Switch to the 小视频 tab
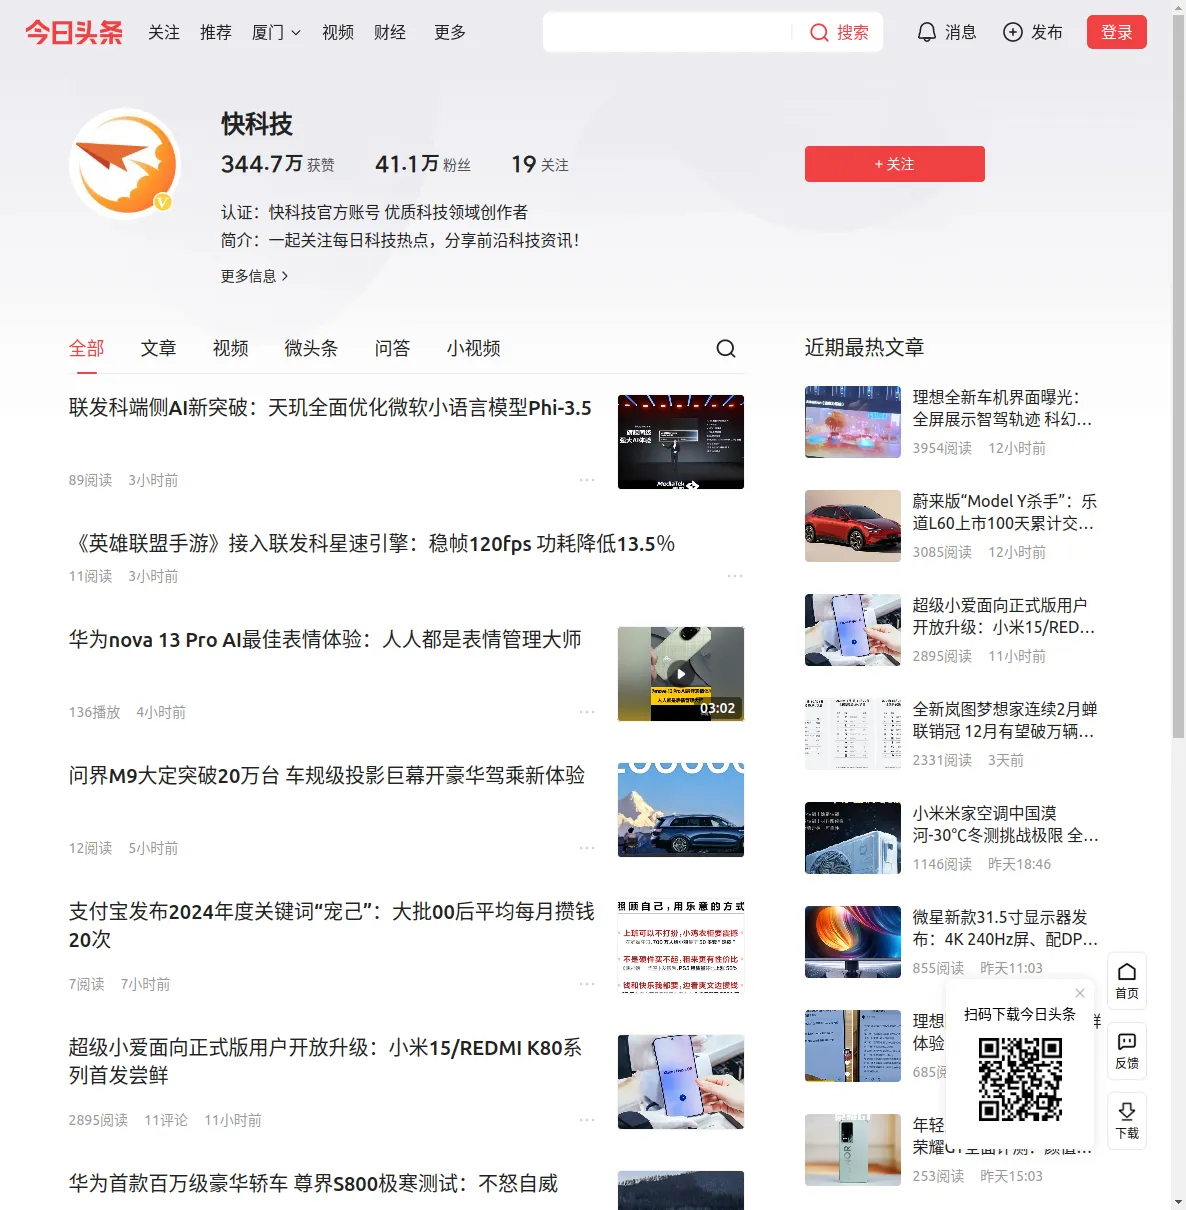 click(x=474, y=348)
